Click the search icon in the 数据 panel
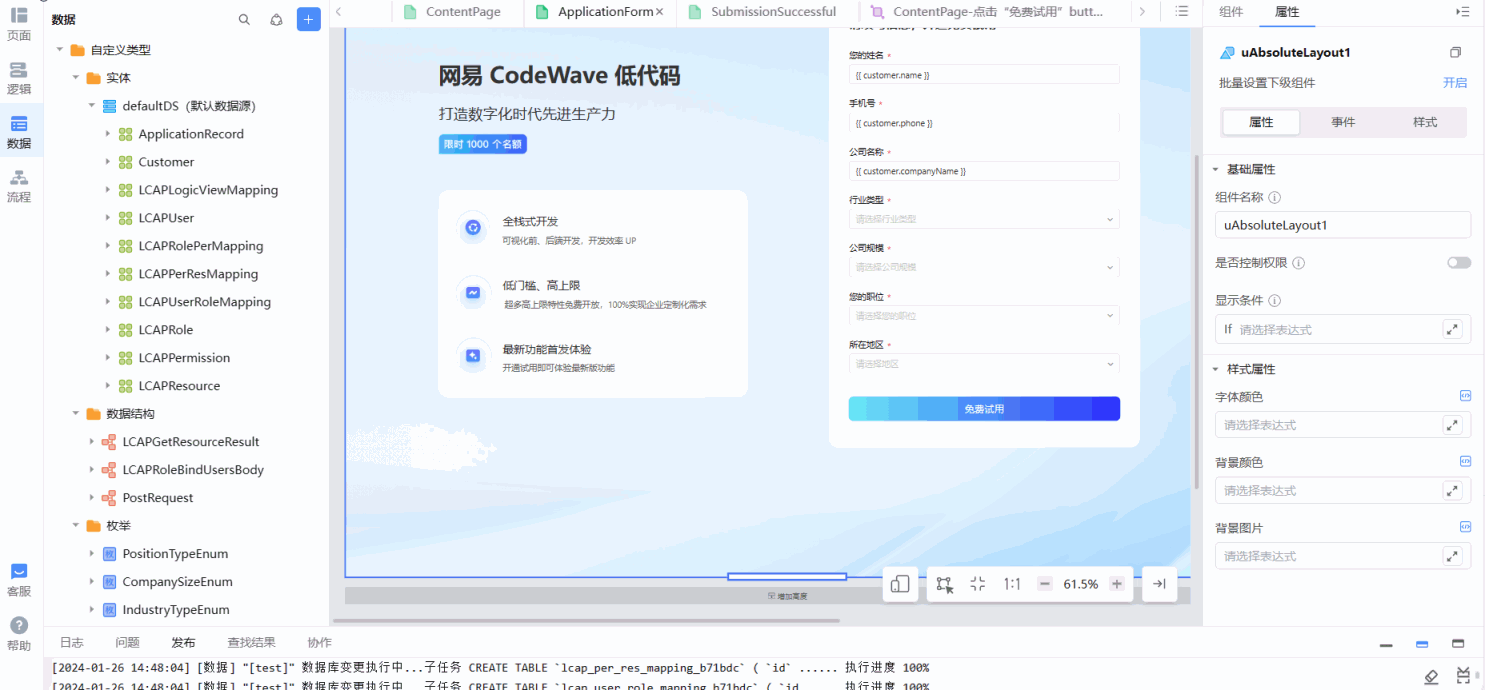The height and width of the screenshot is (690, 1485). [244, 19]
